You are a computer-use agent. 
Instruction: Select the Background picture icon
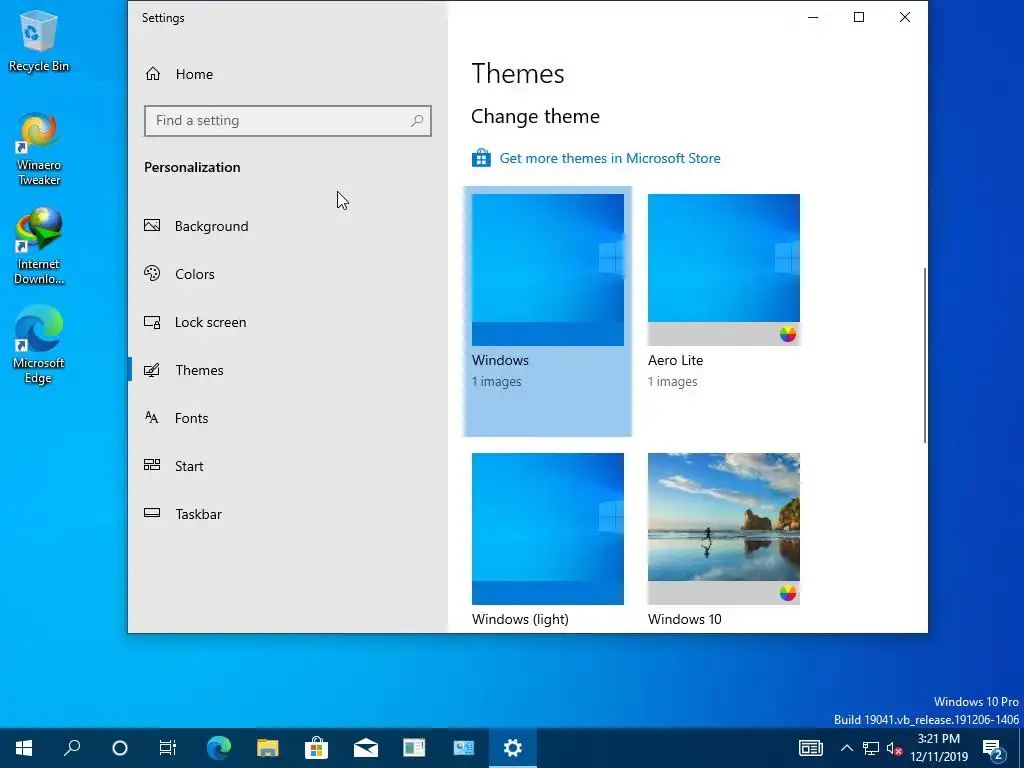click(152, 226)
